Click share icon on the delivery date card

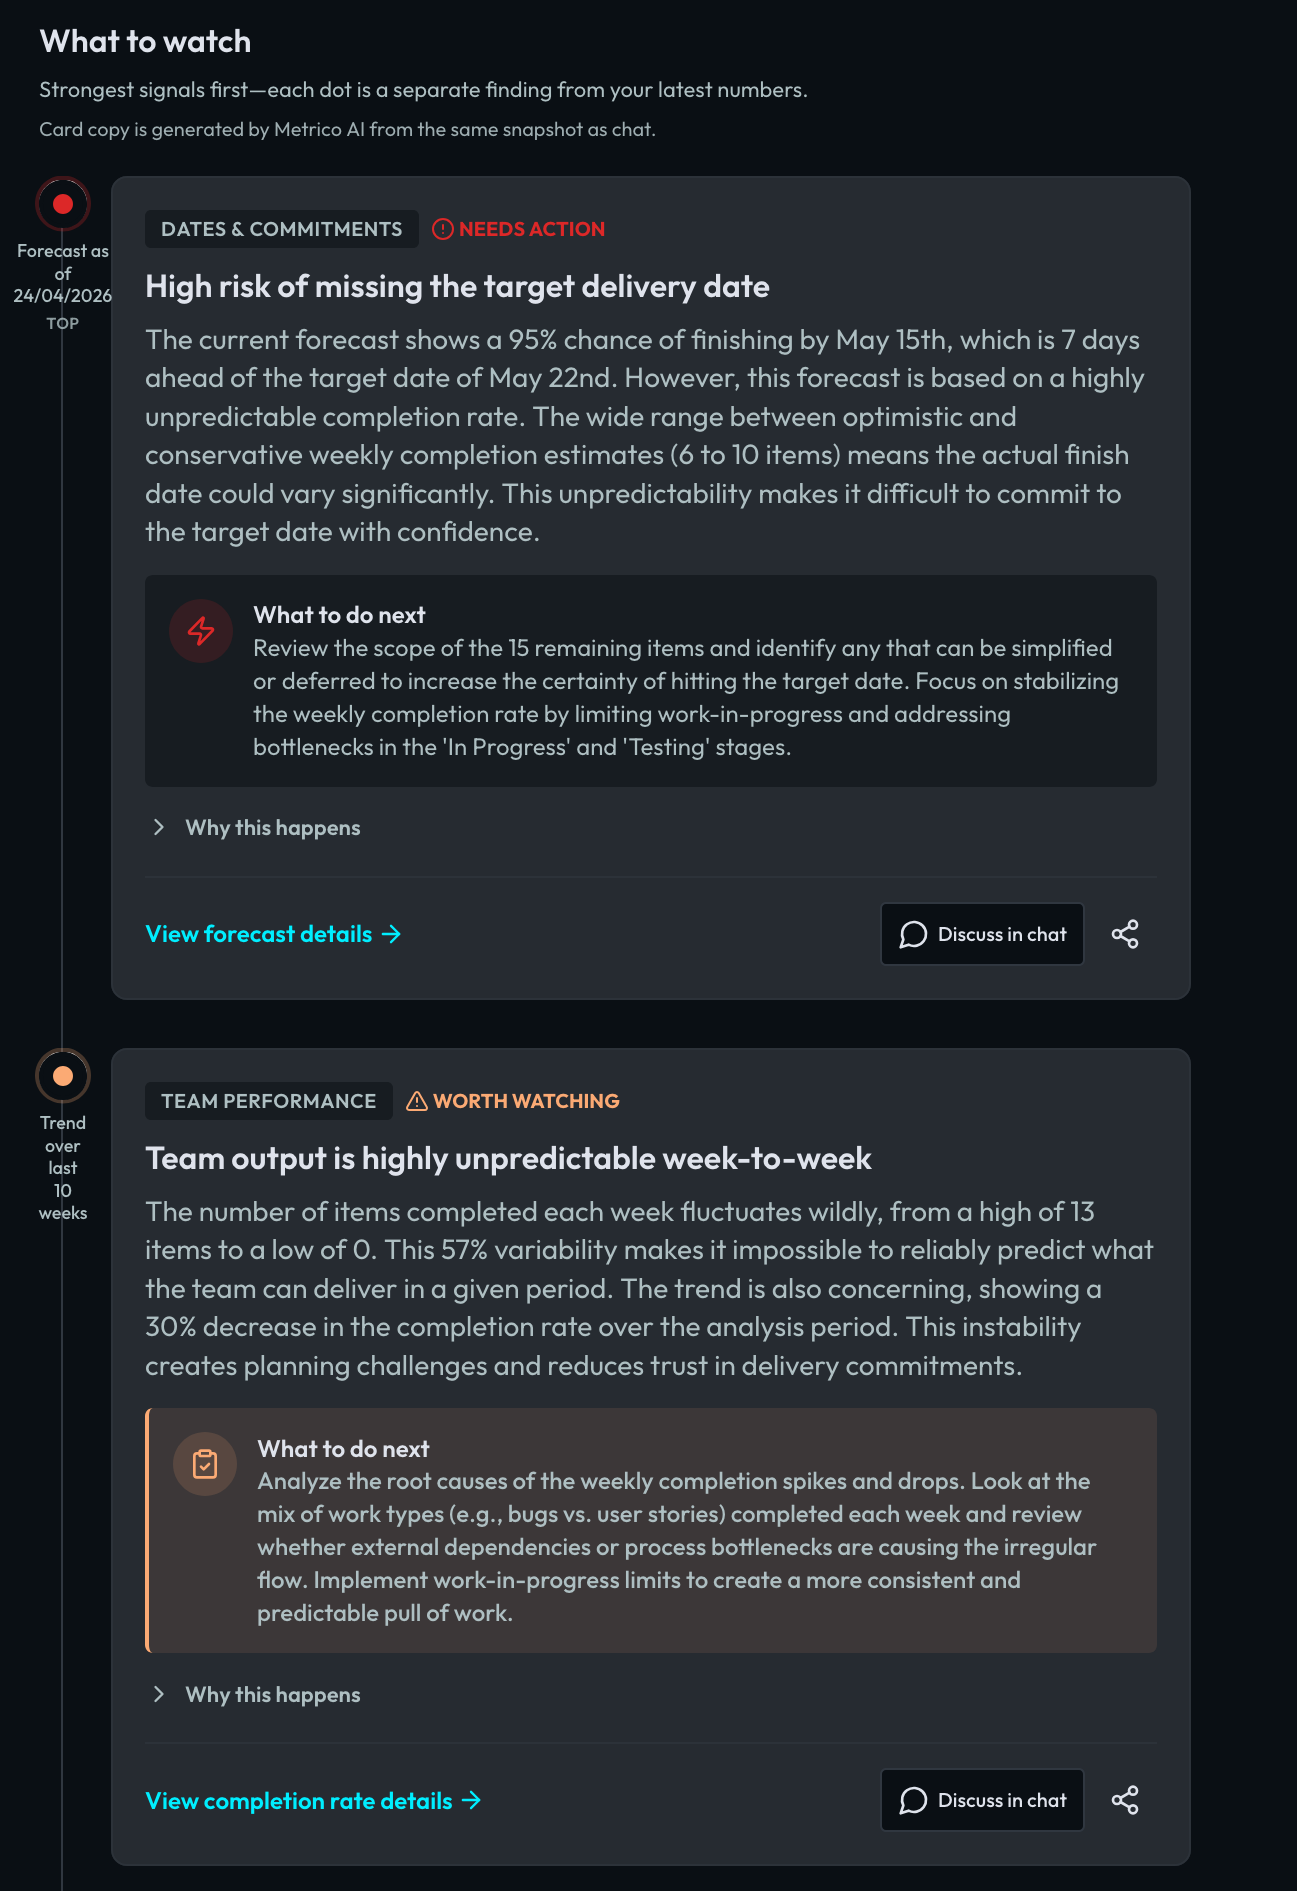tap(1125, 934)
